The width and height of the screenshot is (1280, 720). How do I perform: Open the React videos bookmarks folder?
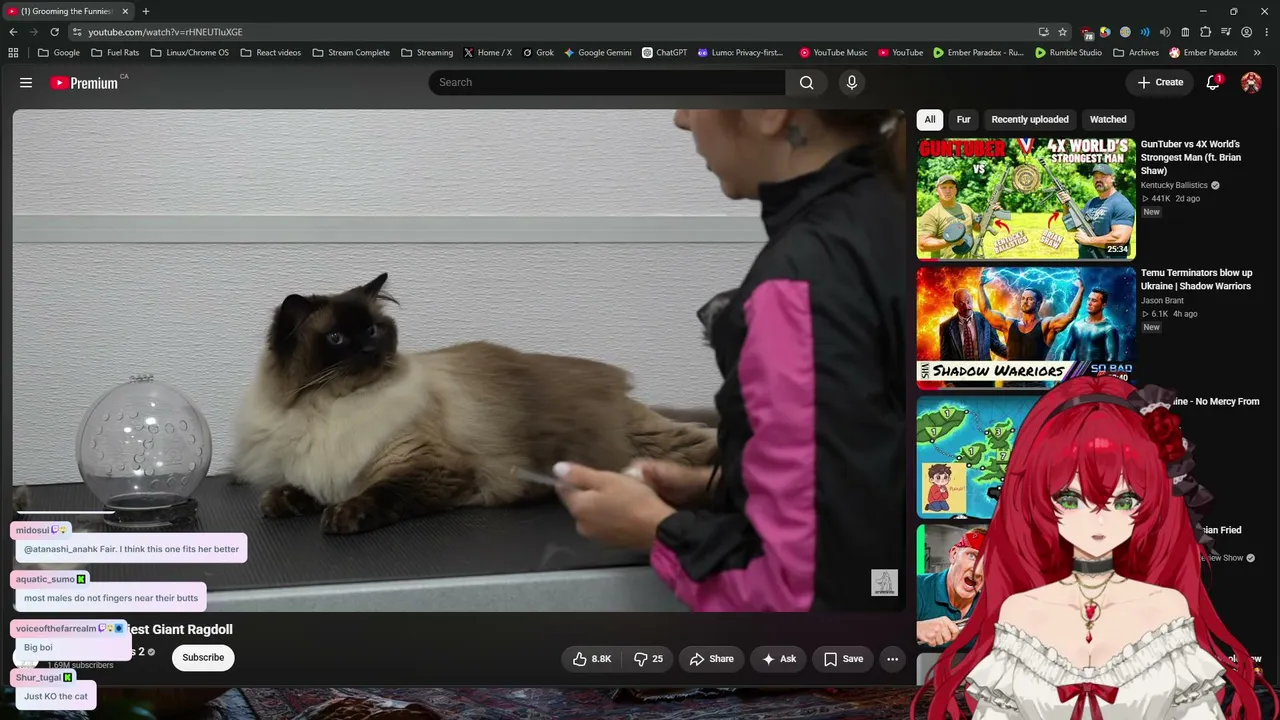click(x=270, y=53)
